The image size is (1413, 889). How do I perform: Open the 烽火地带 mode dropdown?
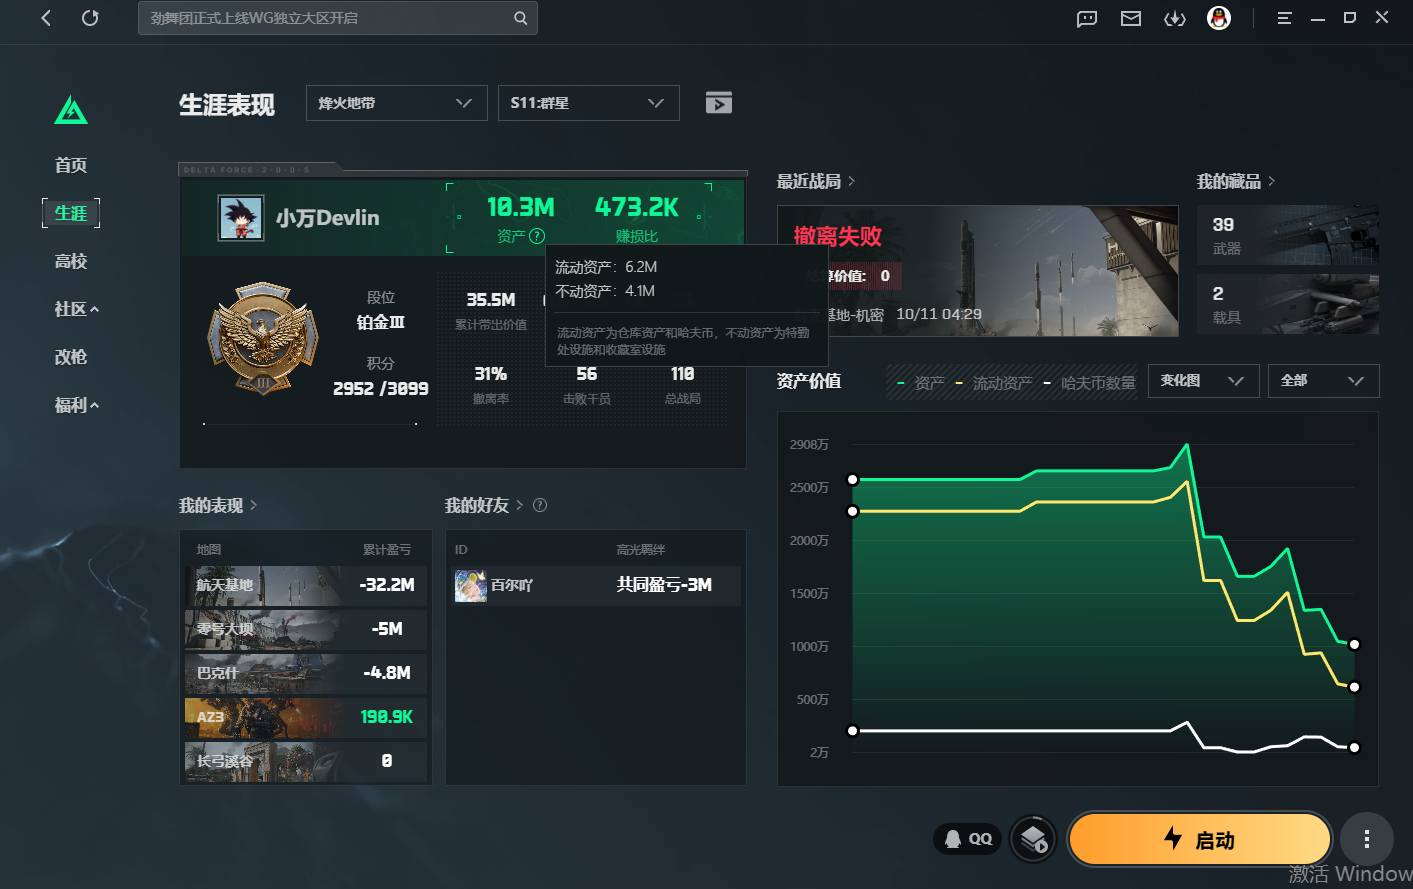(396, 103)
